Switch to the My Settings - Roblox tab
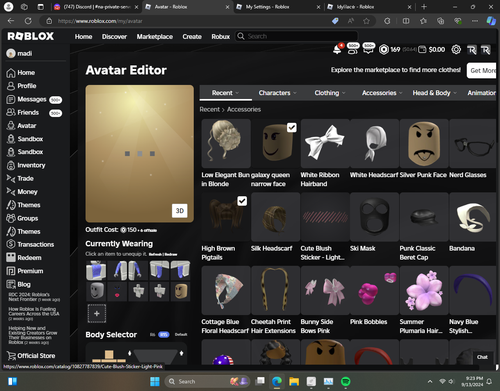The image size is (500, 391). click(278, 7)
